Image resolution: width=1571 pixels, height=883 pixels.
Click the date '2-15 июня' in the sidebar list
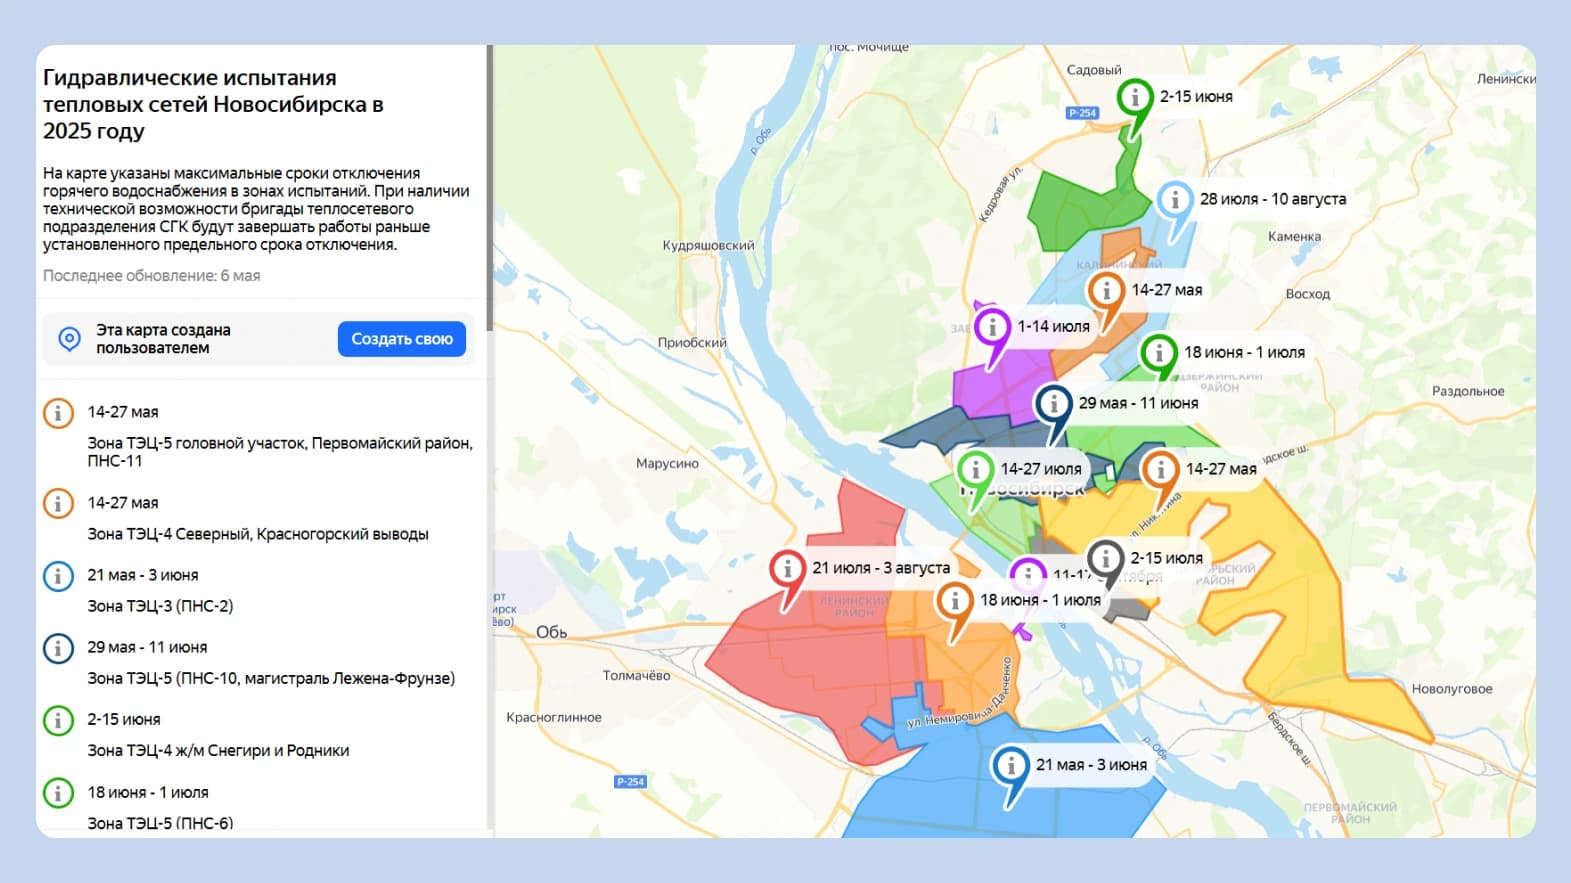124,719
